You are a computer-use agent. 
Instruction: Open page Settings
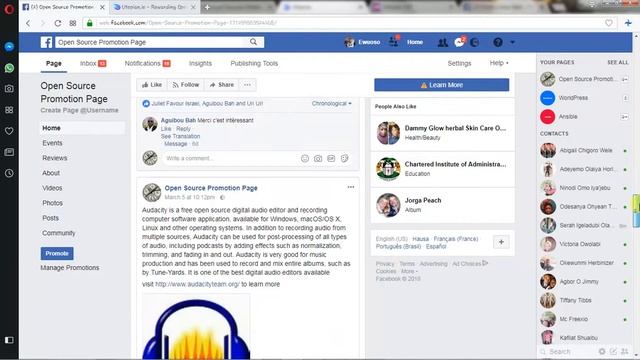(x=459, y=63)
